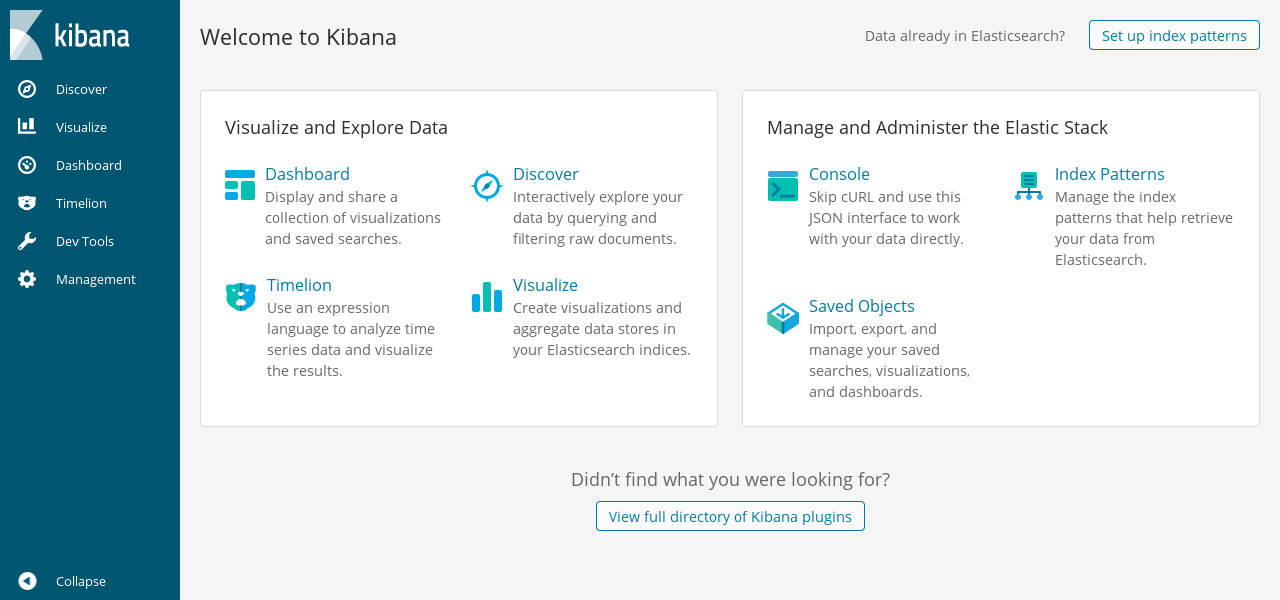Select Timelion in the sidebar menu
Screen dimensions: 1280x600
point(81,203)
